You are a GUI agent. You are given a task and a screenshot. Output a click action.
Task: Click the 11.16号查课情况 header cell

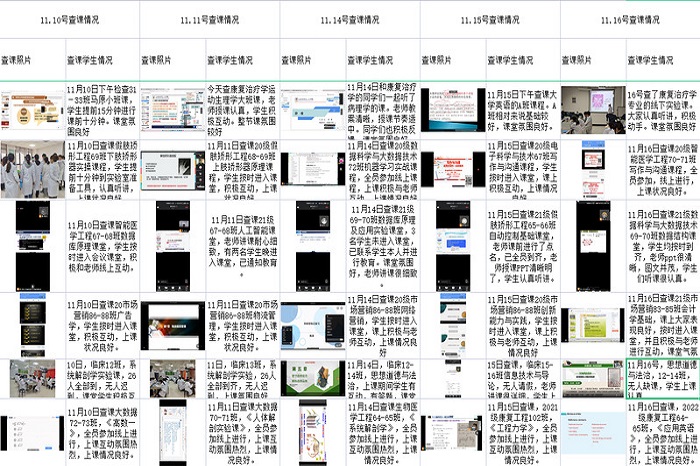point(629,19)
